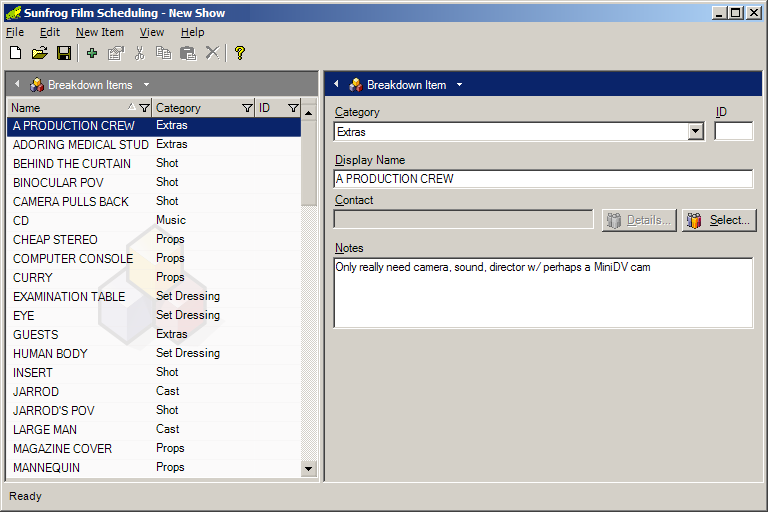
Task: Click the Display Name field
Action: pyautogui.click(x=543, y=179)
